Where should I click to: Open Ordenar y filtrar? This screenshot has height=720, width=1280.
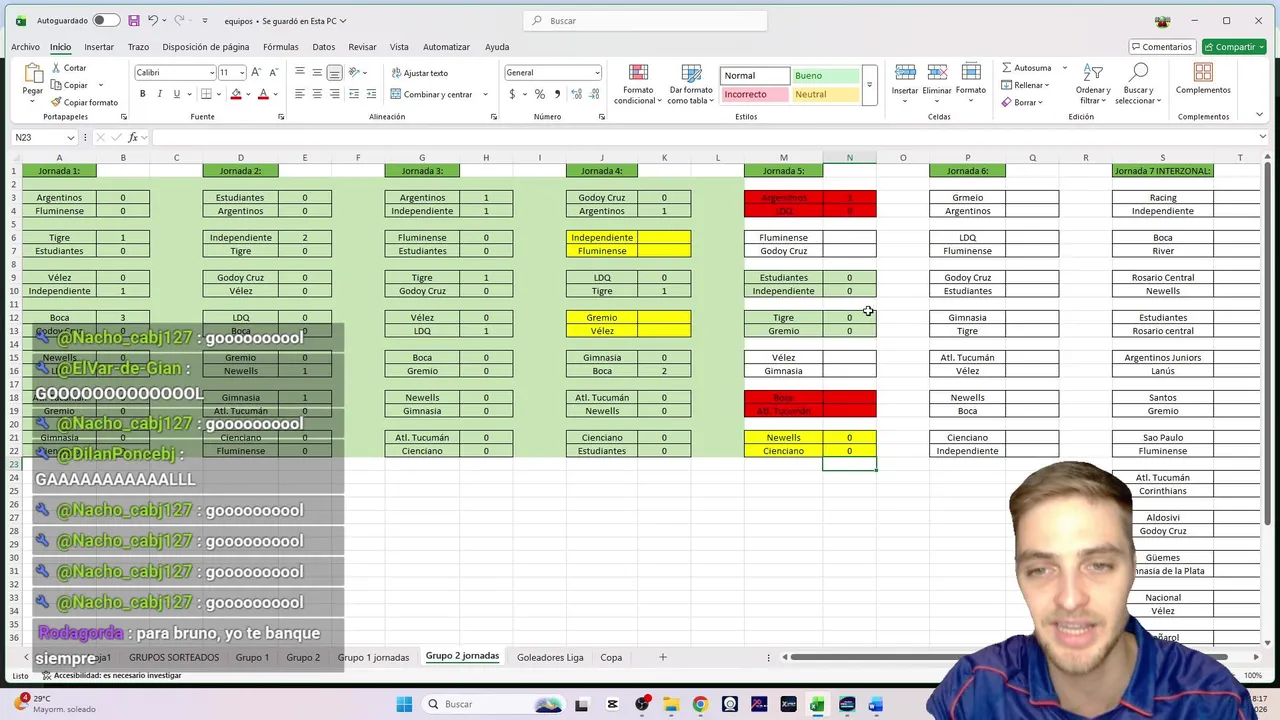pyautogui.click(x=1093, y=84)
